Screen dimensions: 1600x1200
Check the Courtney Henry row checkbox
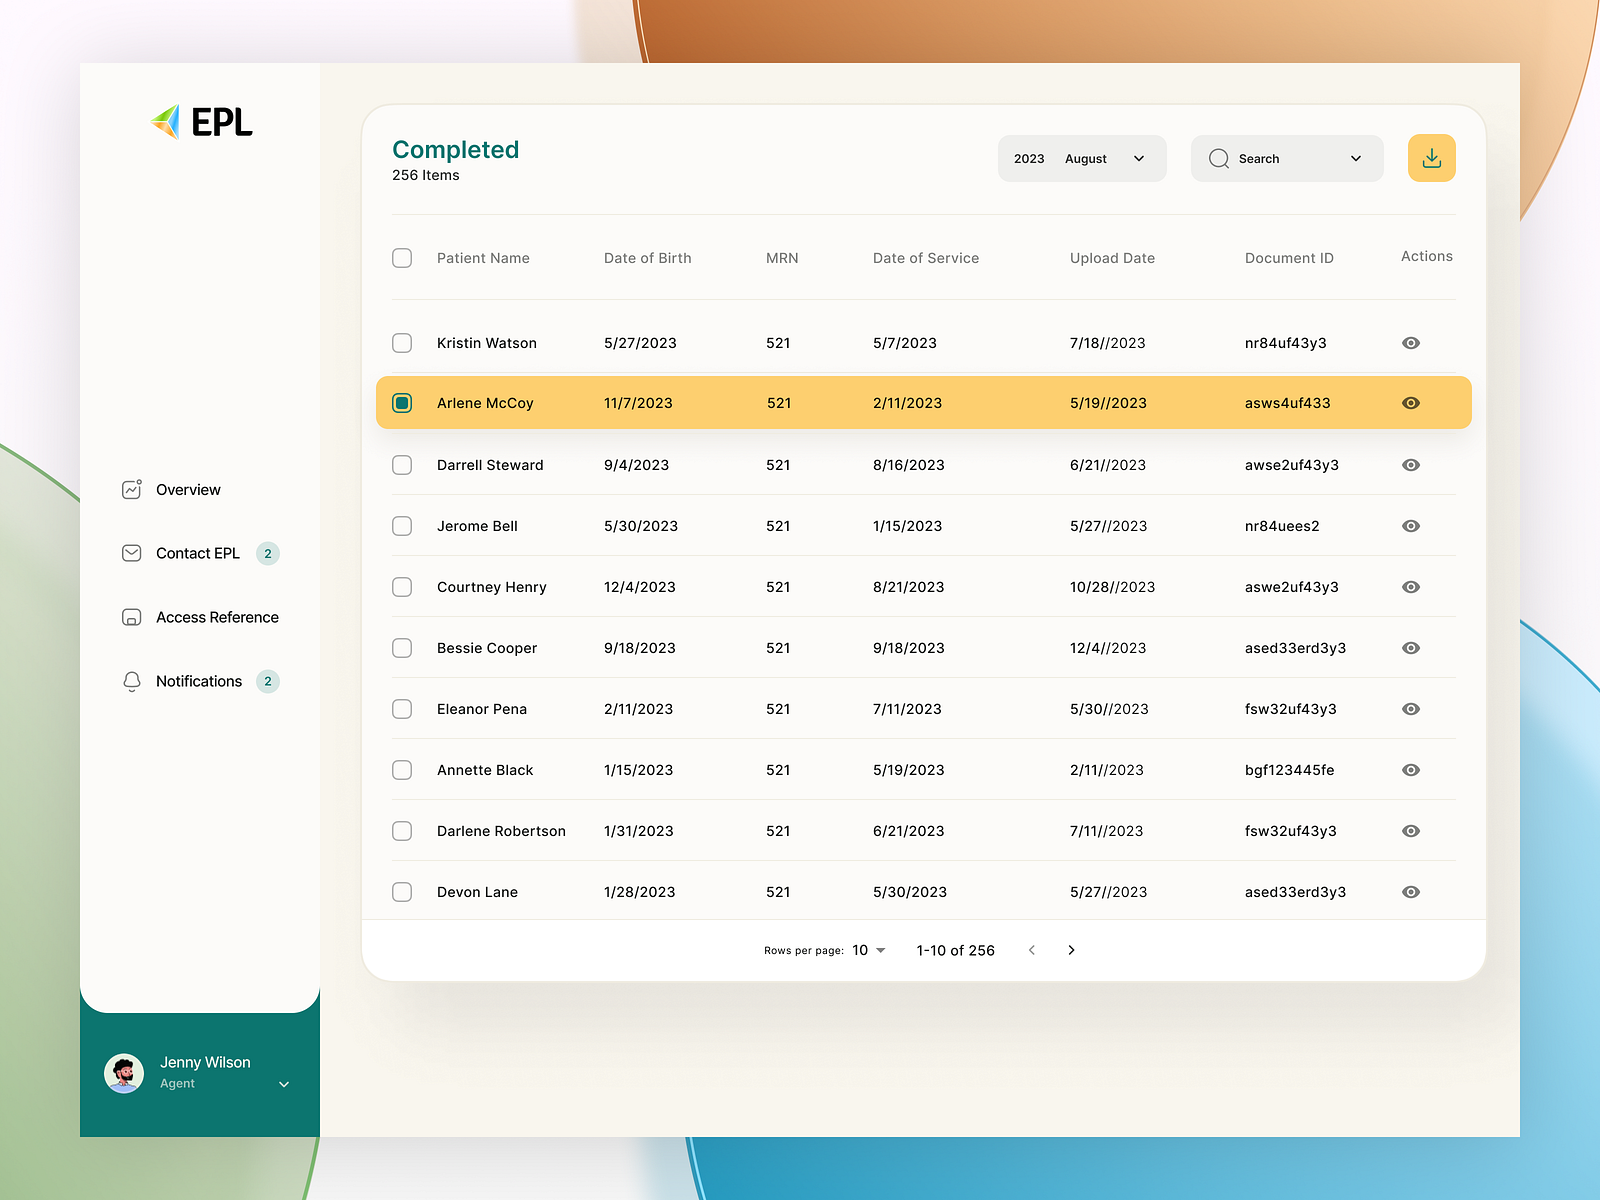(402, 587)
